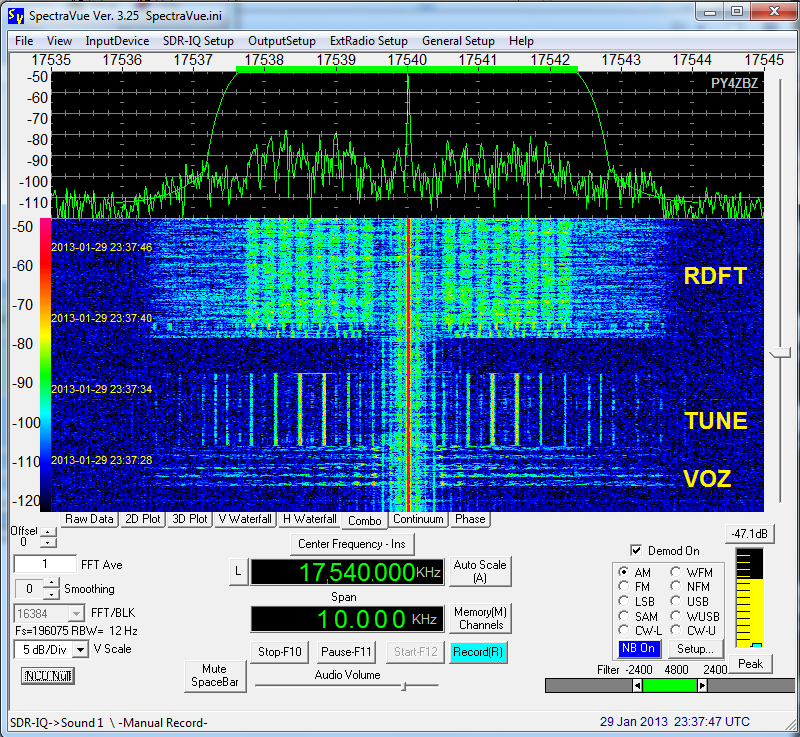Open the V Scale 5 dB/Div dropdown

point(80,649)
